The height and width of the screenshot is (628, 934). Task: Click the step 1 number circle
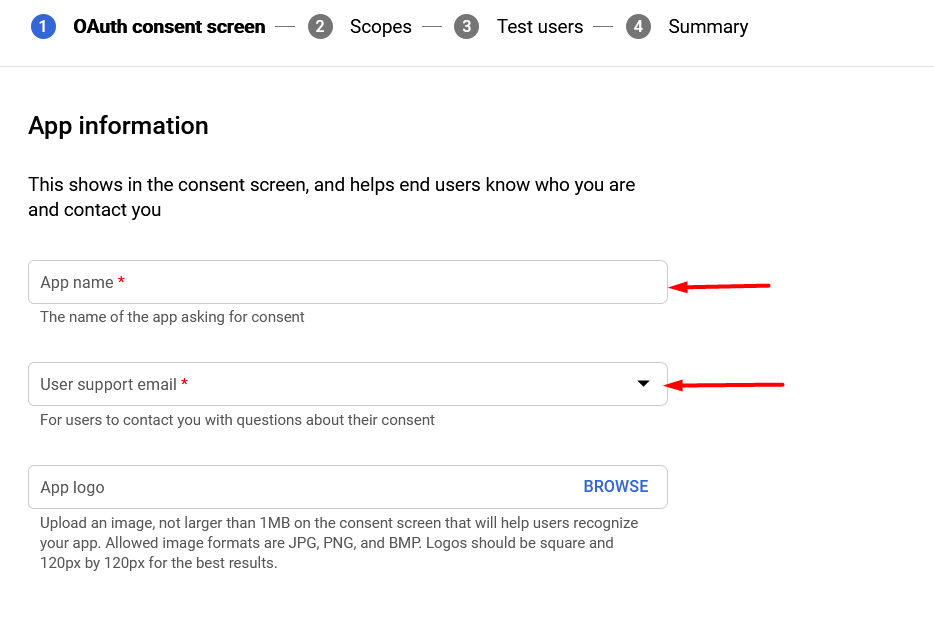click(43, 27)
